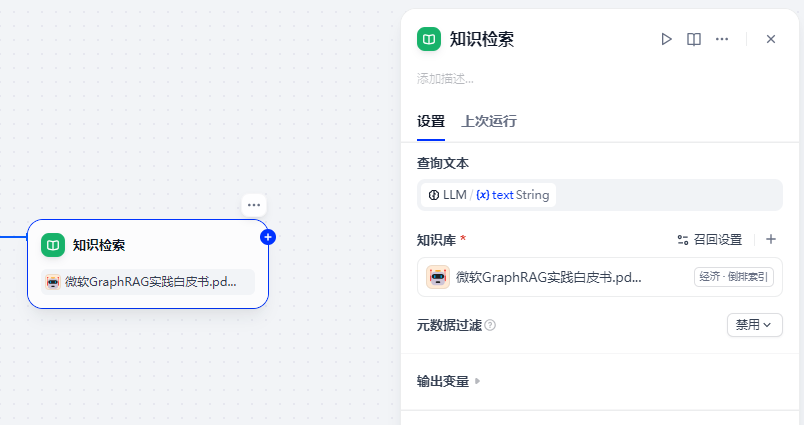Switch to the 设置 tab
The width and height of the screenshot is (804, 425).
(431, 122)
